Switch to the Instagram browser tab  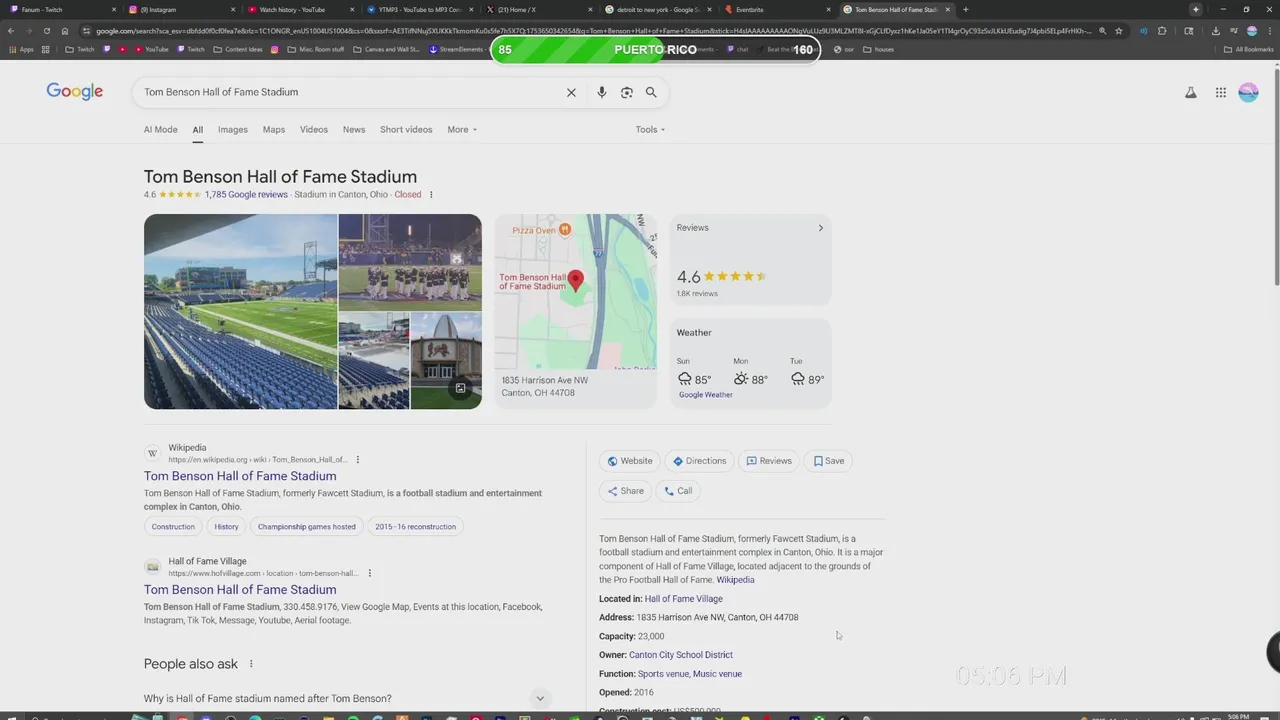click(180, 10)
